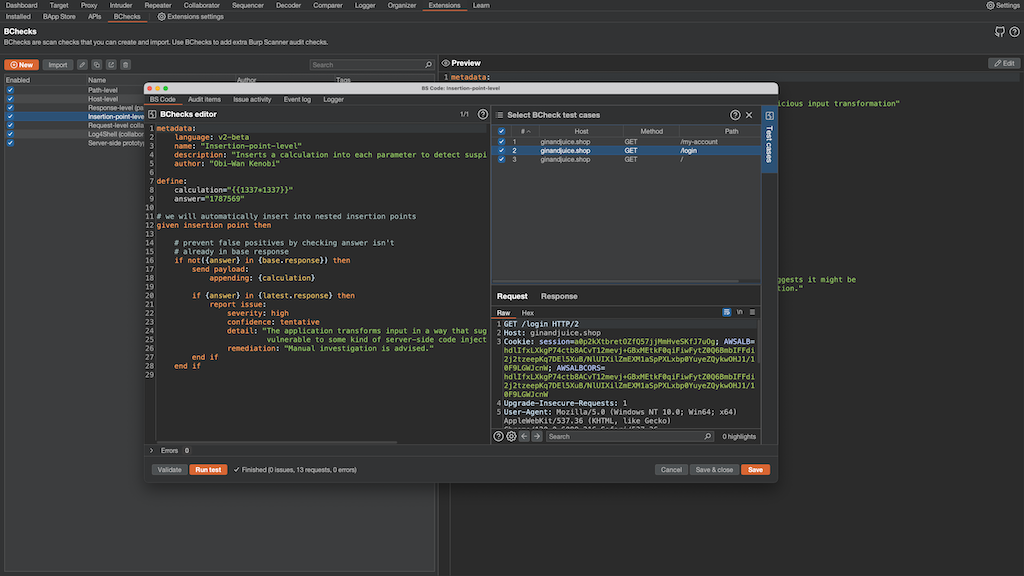Disable the Insertion-point-level BCheck checkbox
Image resolution: width=1024 pixels, height=576 pixels.
[x=10, y=116]
